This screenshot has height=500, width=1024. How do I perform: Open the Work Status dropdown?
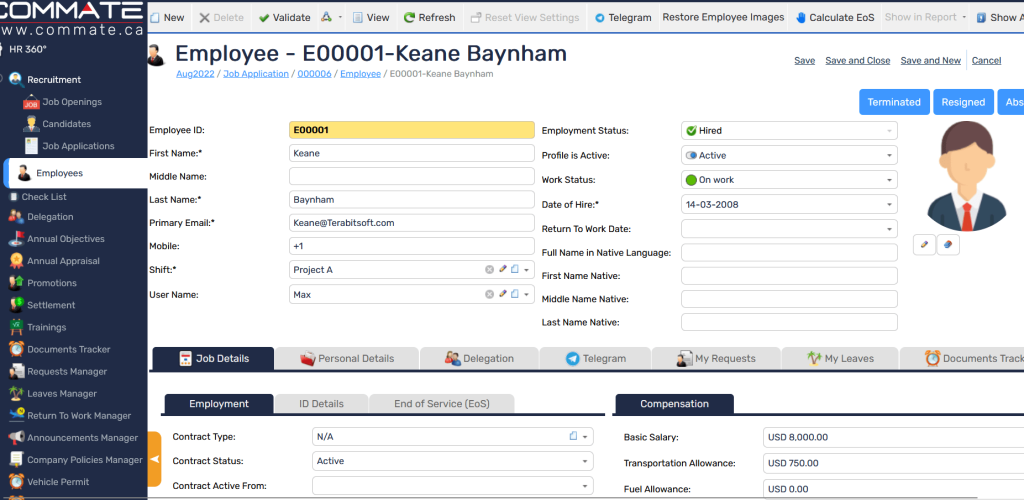(x=889, y=180)
